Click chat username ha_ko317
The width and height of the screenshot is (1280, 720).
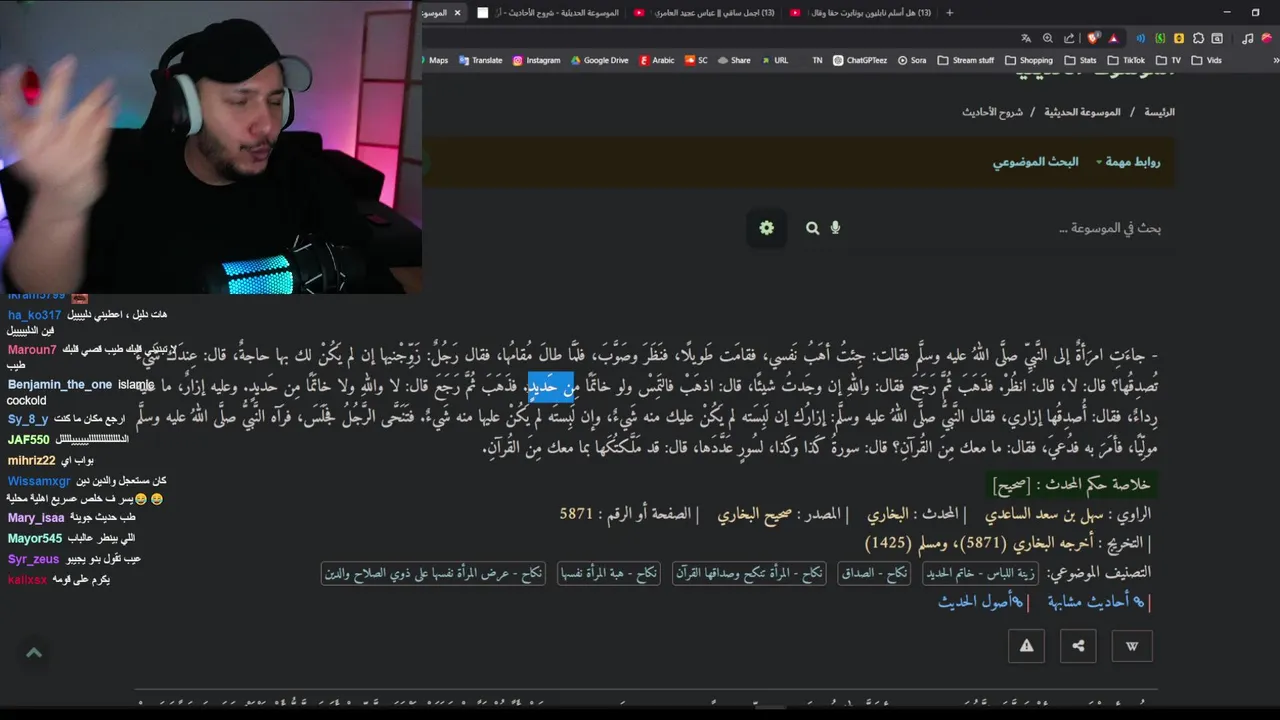pos(34,315)
